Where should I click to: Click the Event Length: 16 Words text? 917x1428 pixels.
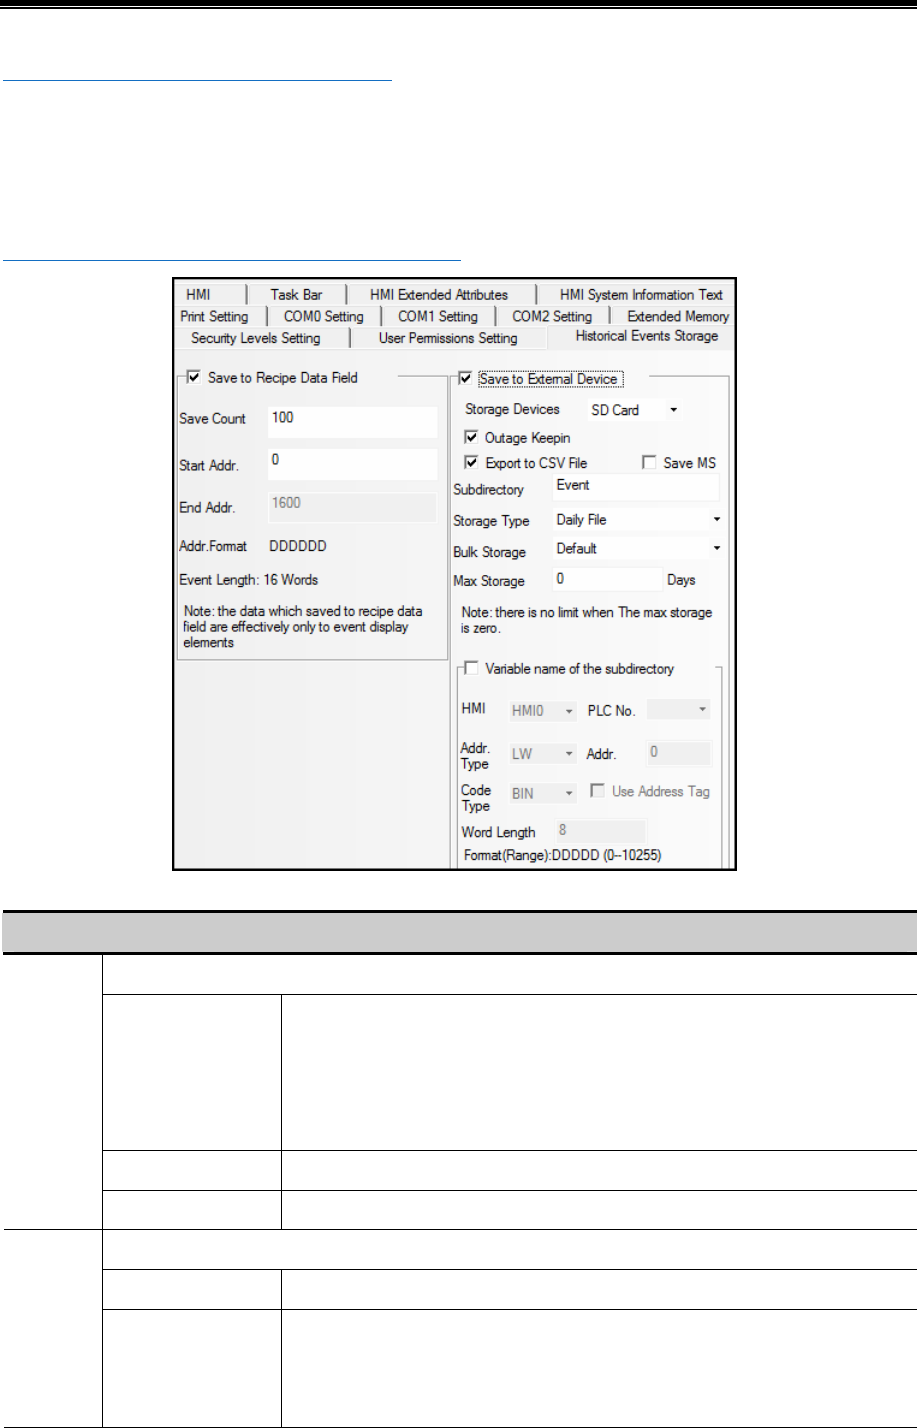pos(249,579)
